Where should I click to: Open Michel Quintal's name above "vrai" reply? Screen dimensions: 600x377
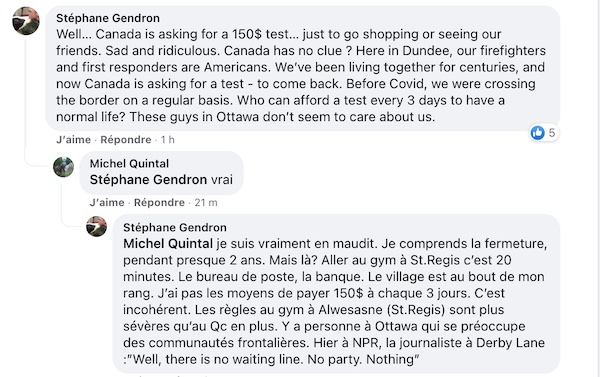(x=129, y=163)
